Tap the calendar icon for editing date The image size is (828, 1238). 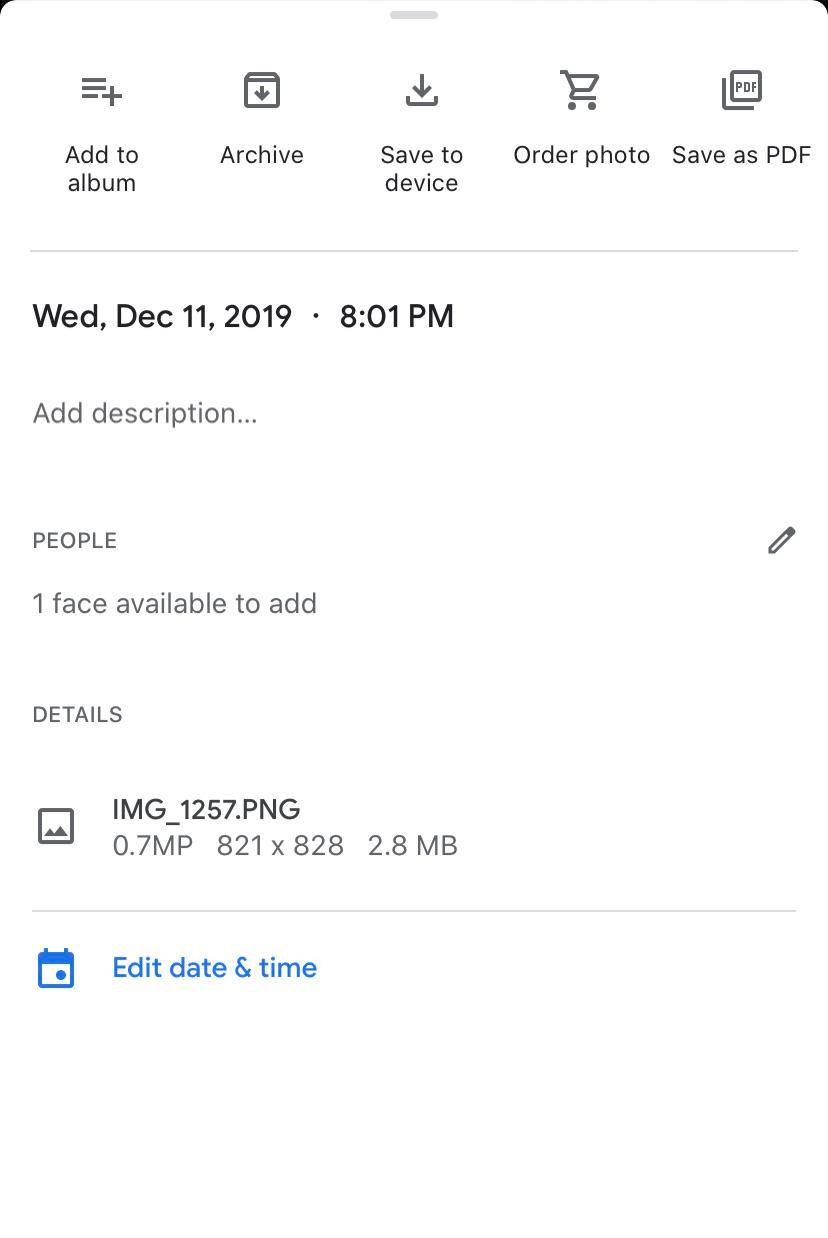point(56,968)
